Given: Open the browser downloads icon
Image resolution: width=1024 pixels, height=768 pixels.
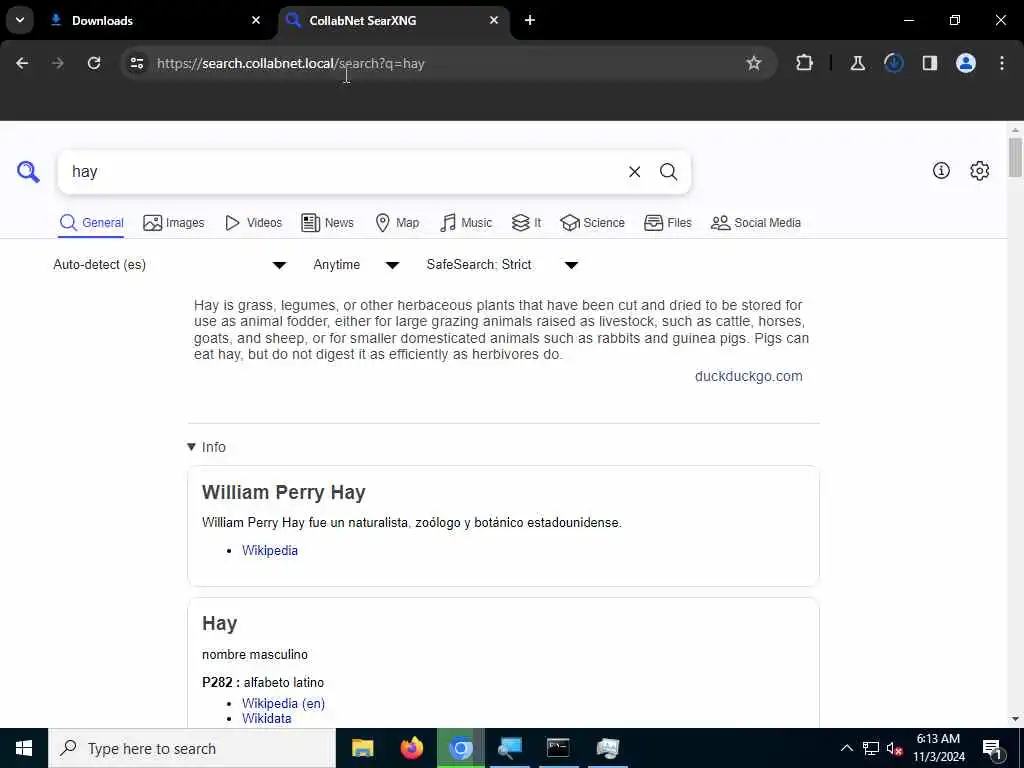Looking at the screenshot, I should click(x=893, y=63).
